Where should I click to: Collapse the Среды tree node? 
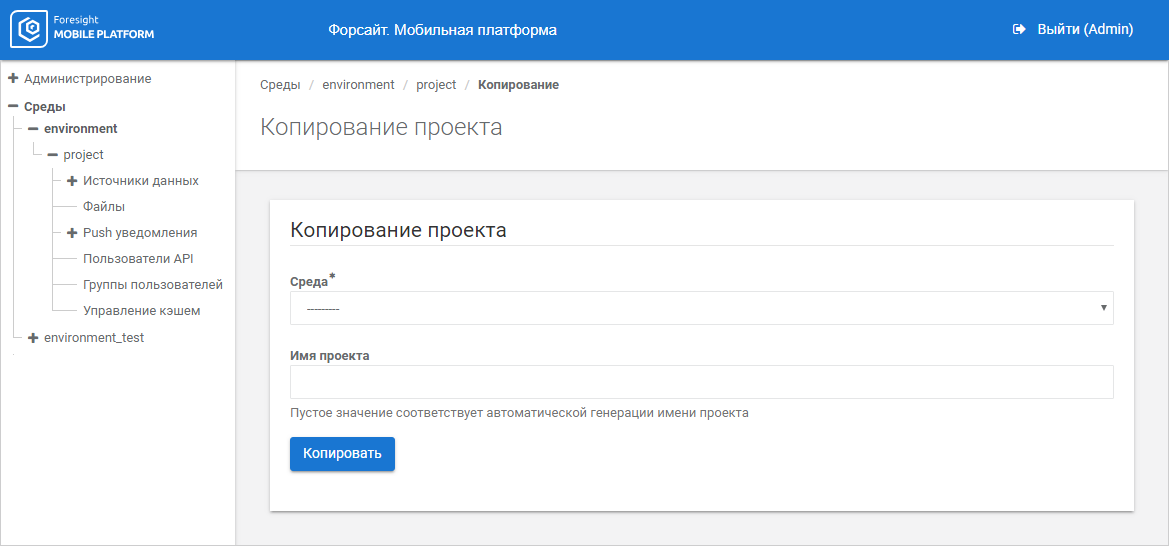(x=13, y=106)
